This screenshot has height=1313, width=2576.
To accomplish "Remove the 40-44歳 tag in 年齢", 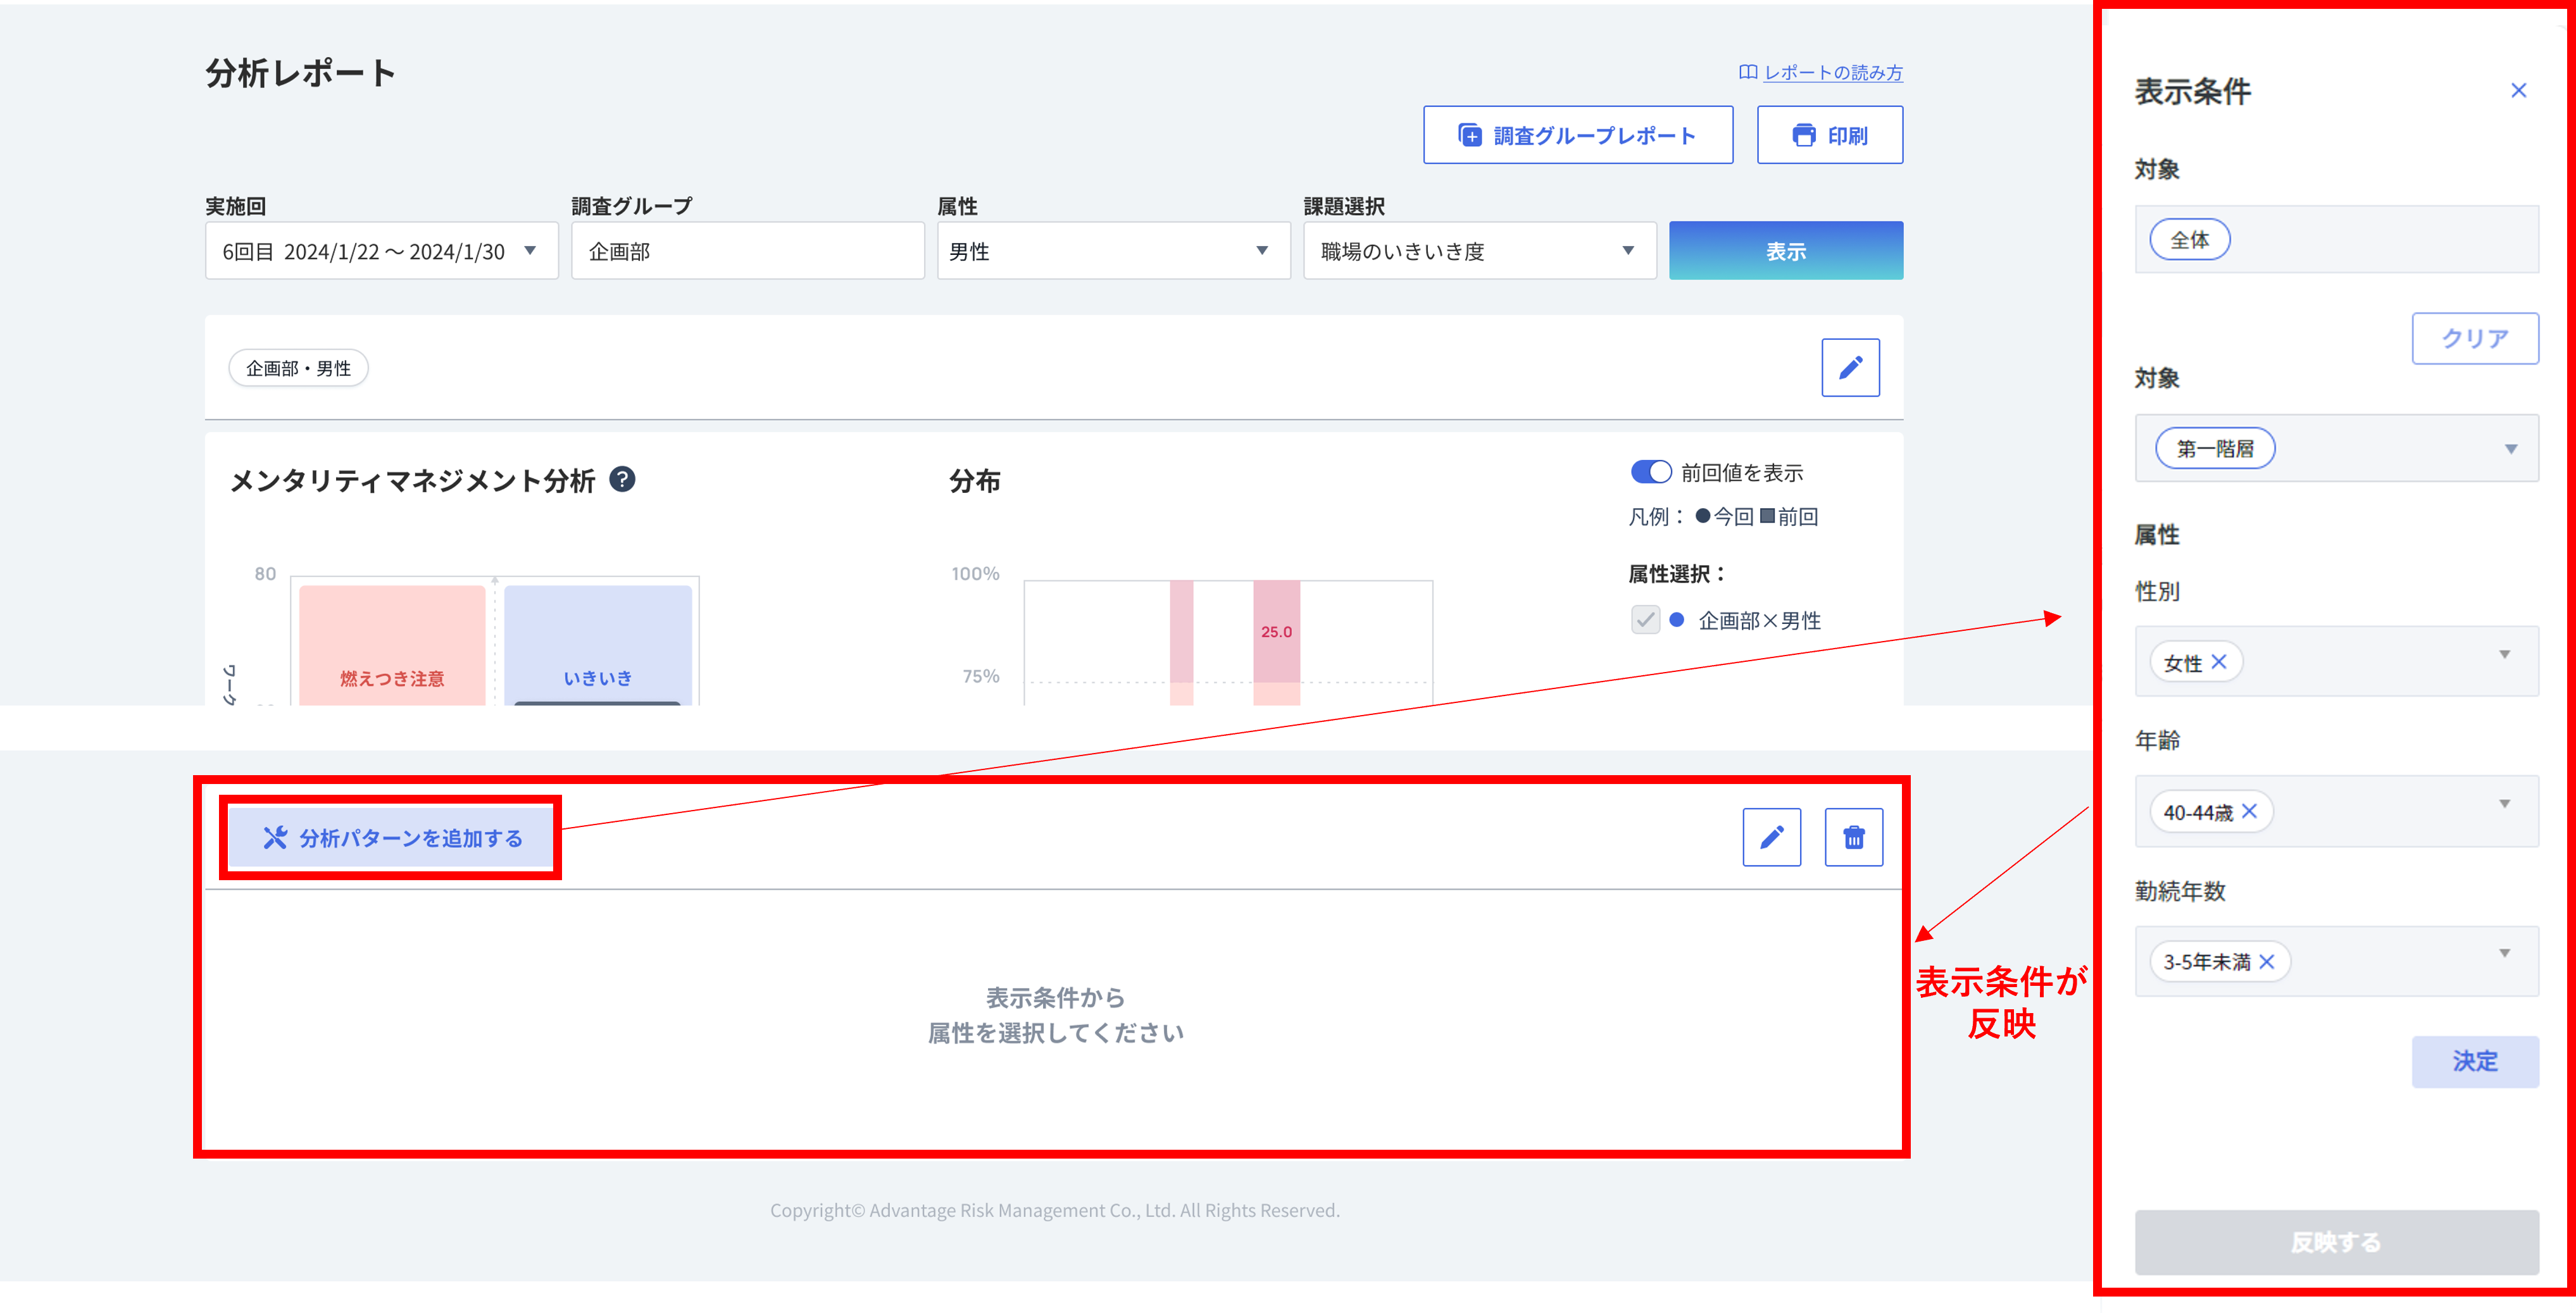I will click(2249, 811).
